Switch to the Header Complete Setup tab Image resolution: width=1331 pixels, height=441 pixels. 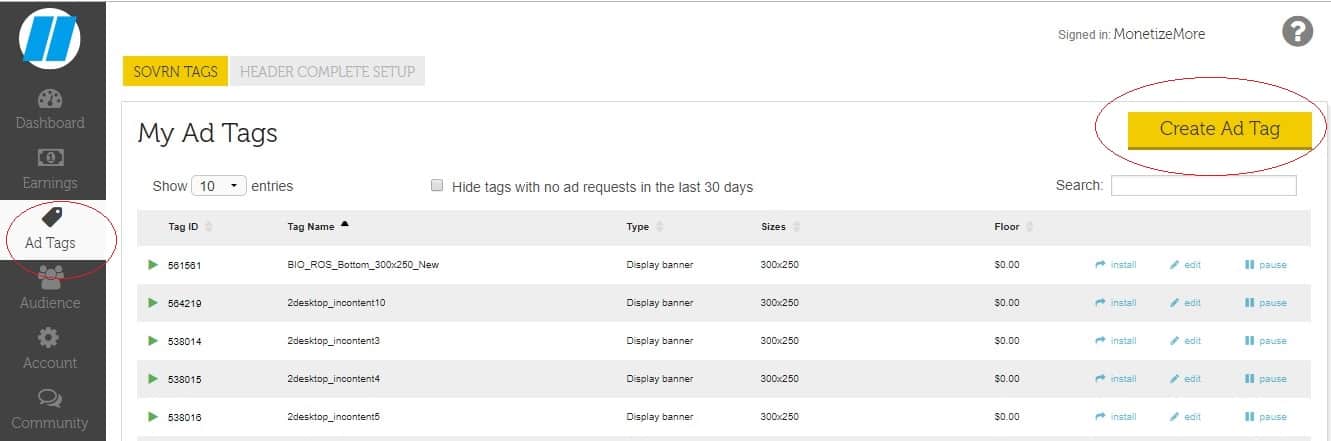327,72
